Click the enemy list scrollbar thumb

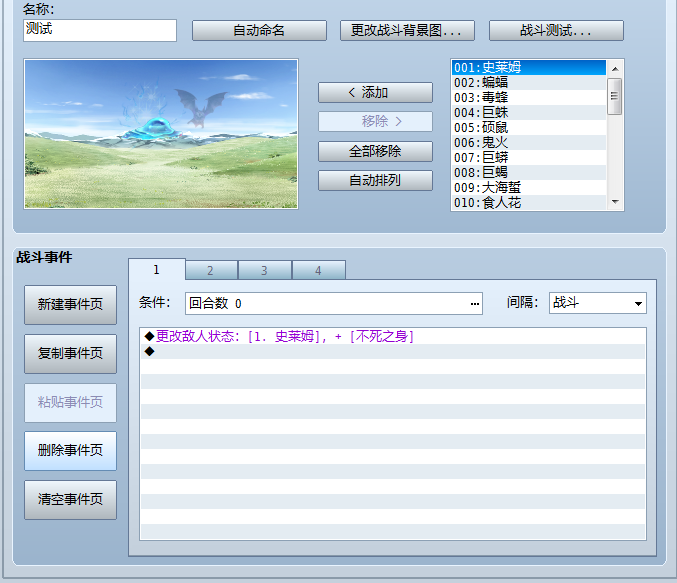[x=615, y=96]
